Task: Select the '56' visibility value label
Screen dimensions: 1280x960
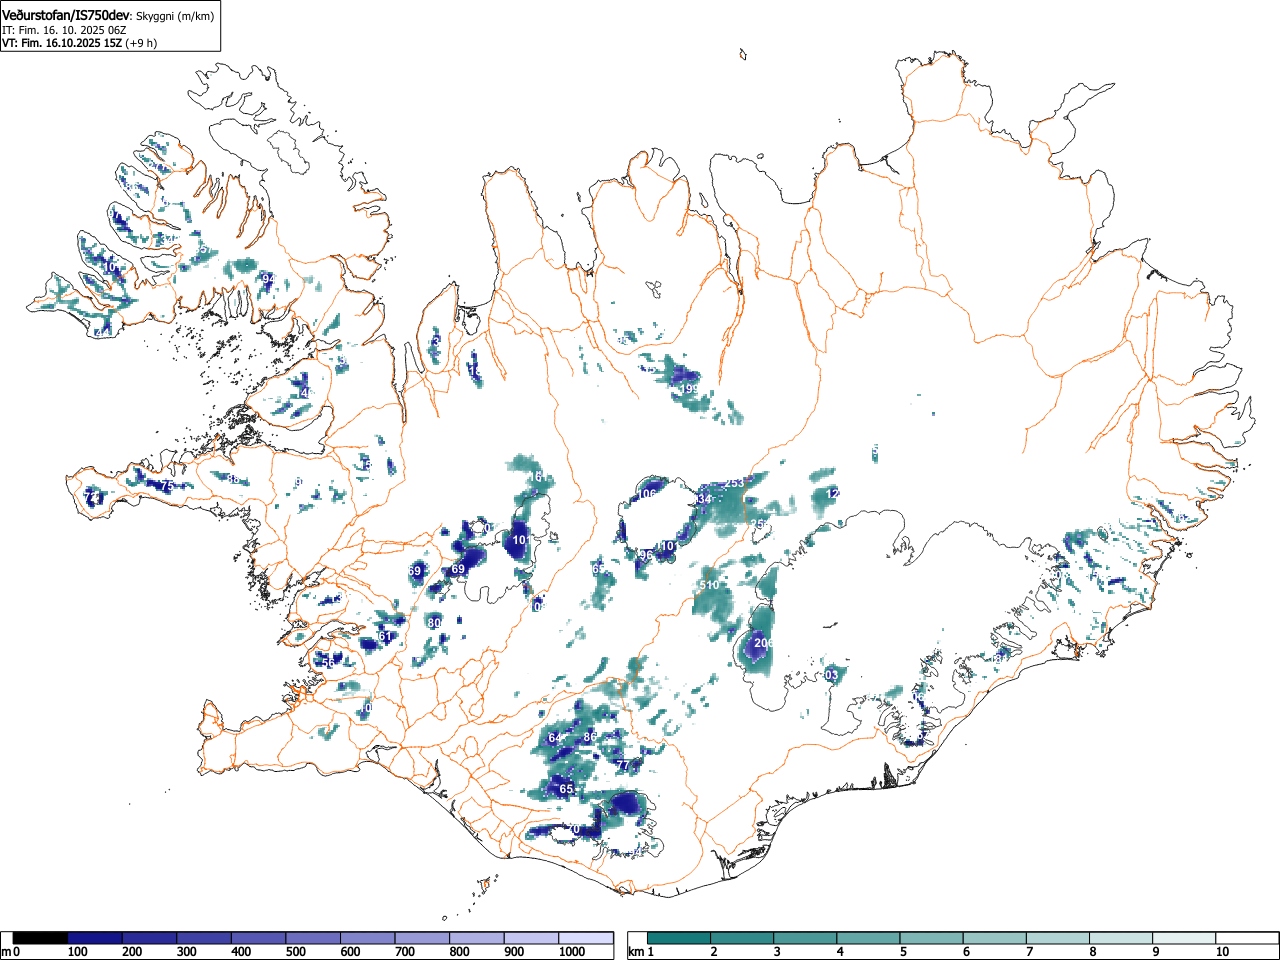Action: pyautogui.click(x=328, y=663)
